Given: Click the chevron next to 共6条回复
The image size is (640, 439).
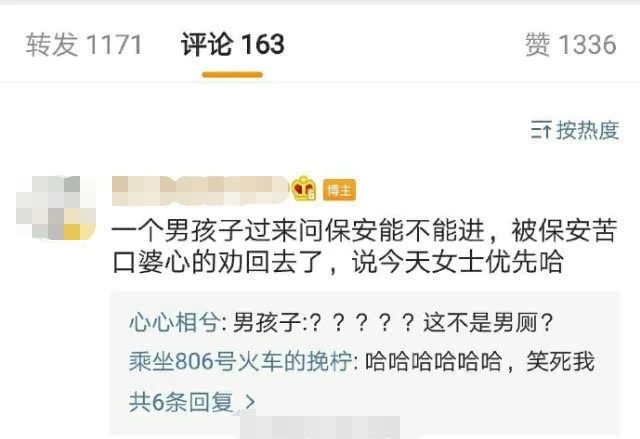Looking at the screenshot, I should click(251, 402).
